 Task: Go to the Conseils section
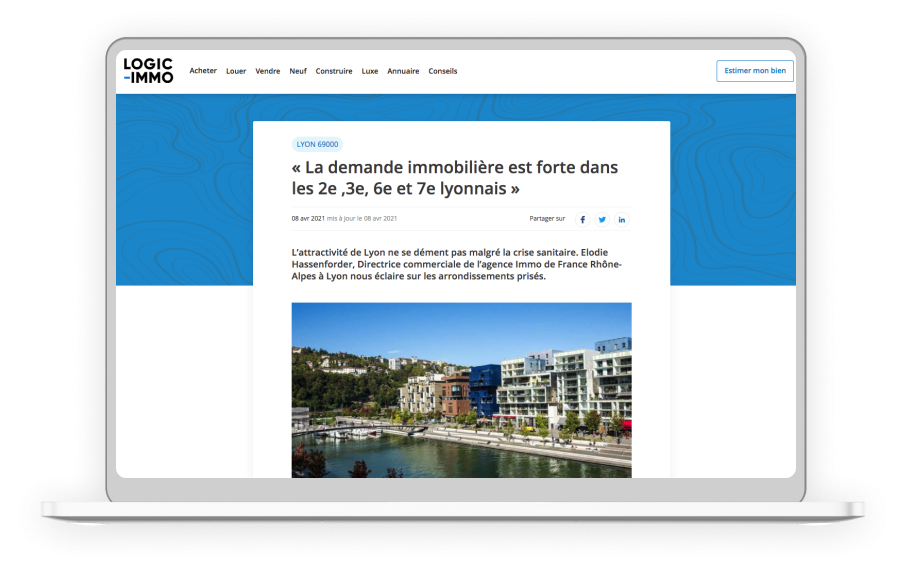pos(443,71)
